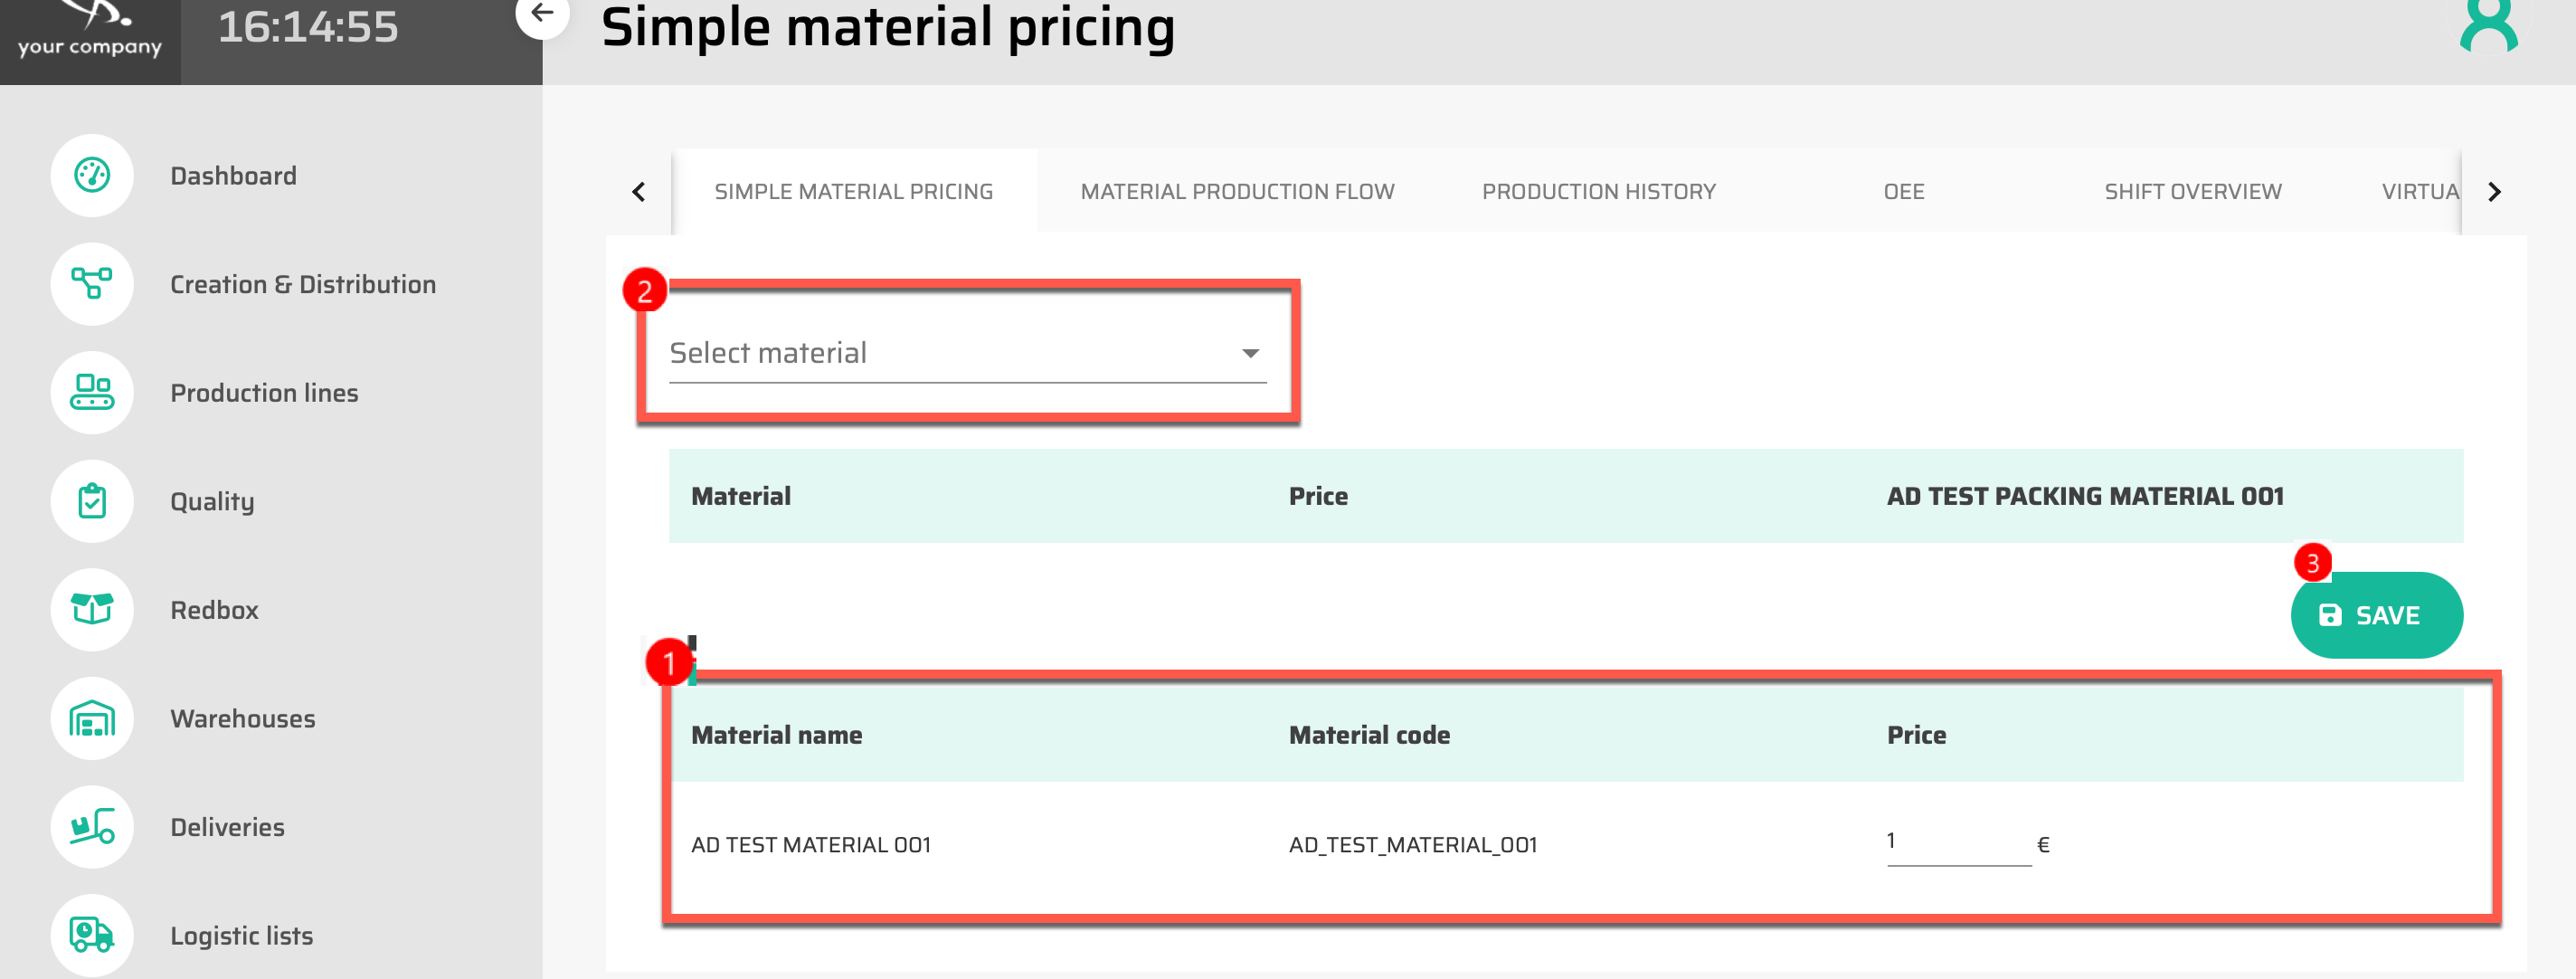The height and width of the screenshot is (979, 2576).
Task: Click the user profile icon
Action: click(x=2487, y=26)
